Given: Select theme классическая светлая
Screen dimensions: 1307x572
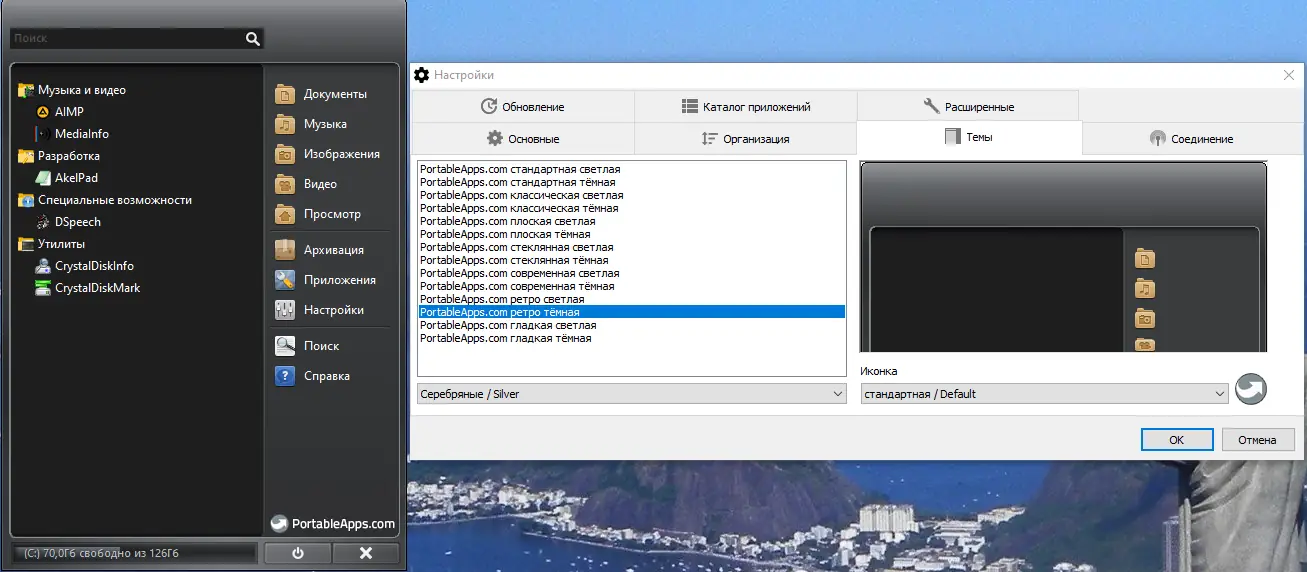Looking at the screenshot, I should click(x=631, y=195).
